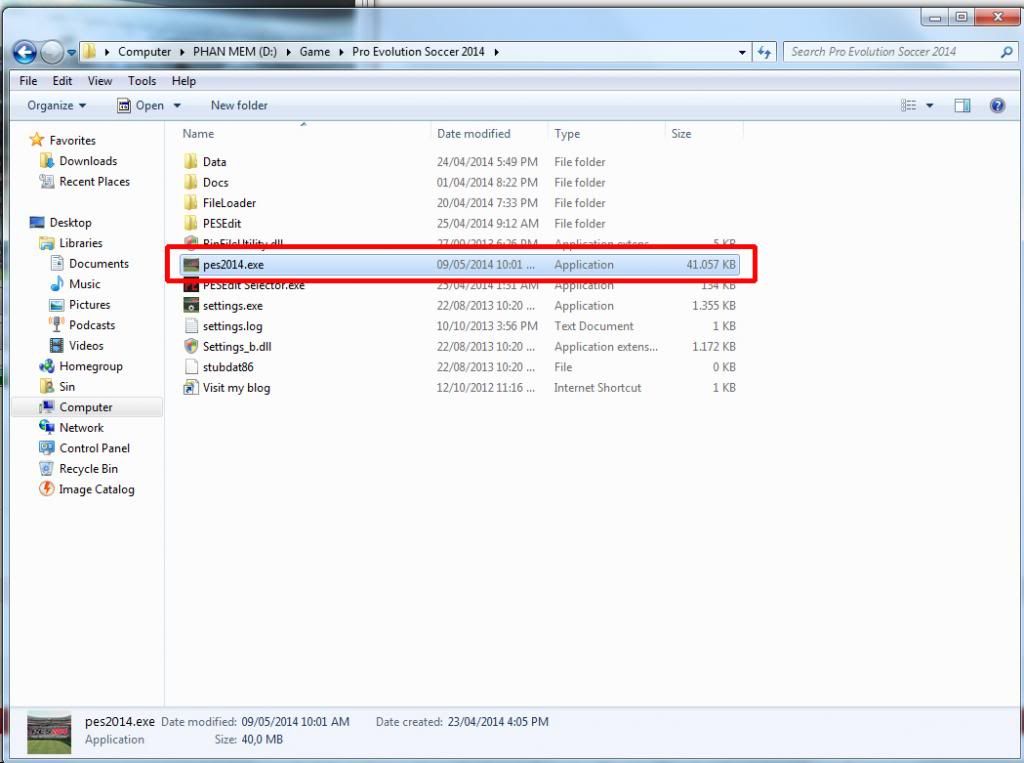Expand the views More options arrow
The image size is (1024, 763).
[x=929, y=106]
